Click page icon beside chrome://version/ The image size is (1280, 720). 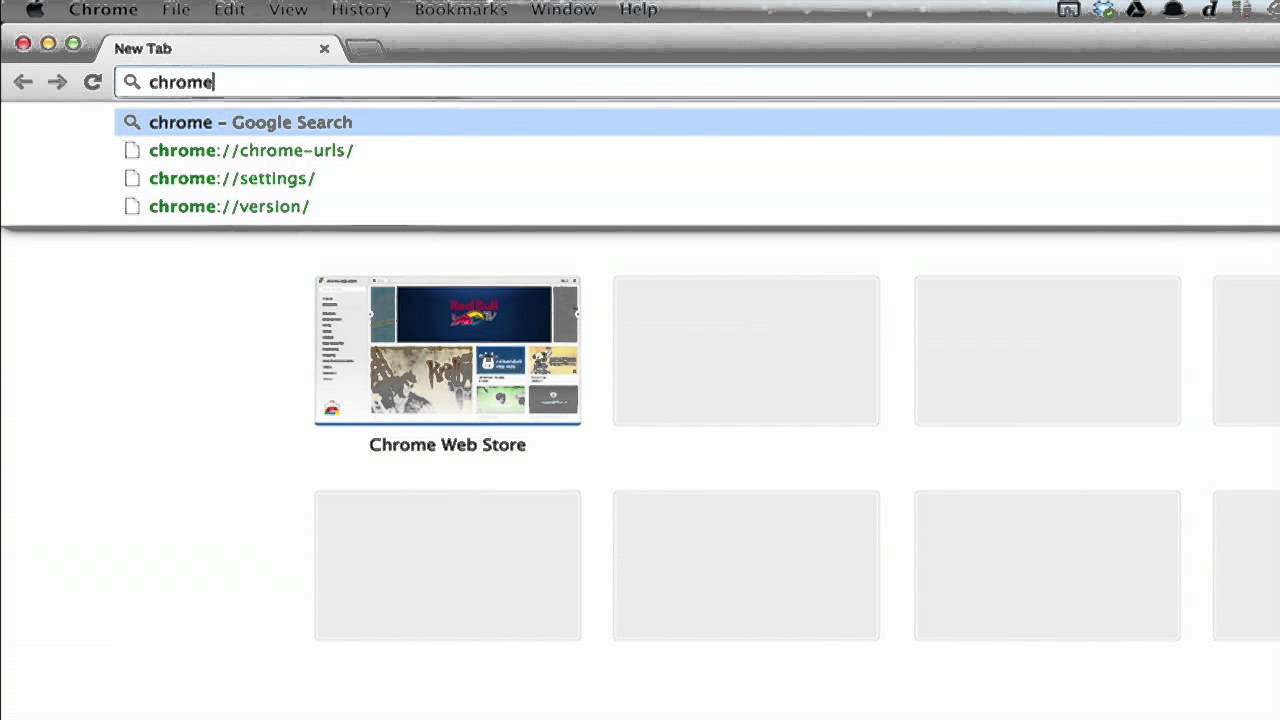[x=132, y=206]
